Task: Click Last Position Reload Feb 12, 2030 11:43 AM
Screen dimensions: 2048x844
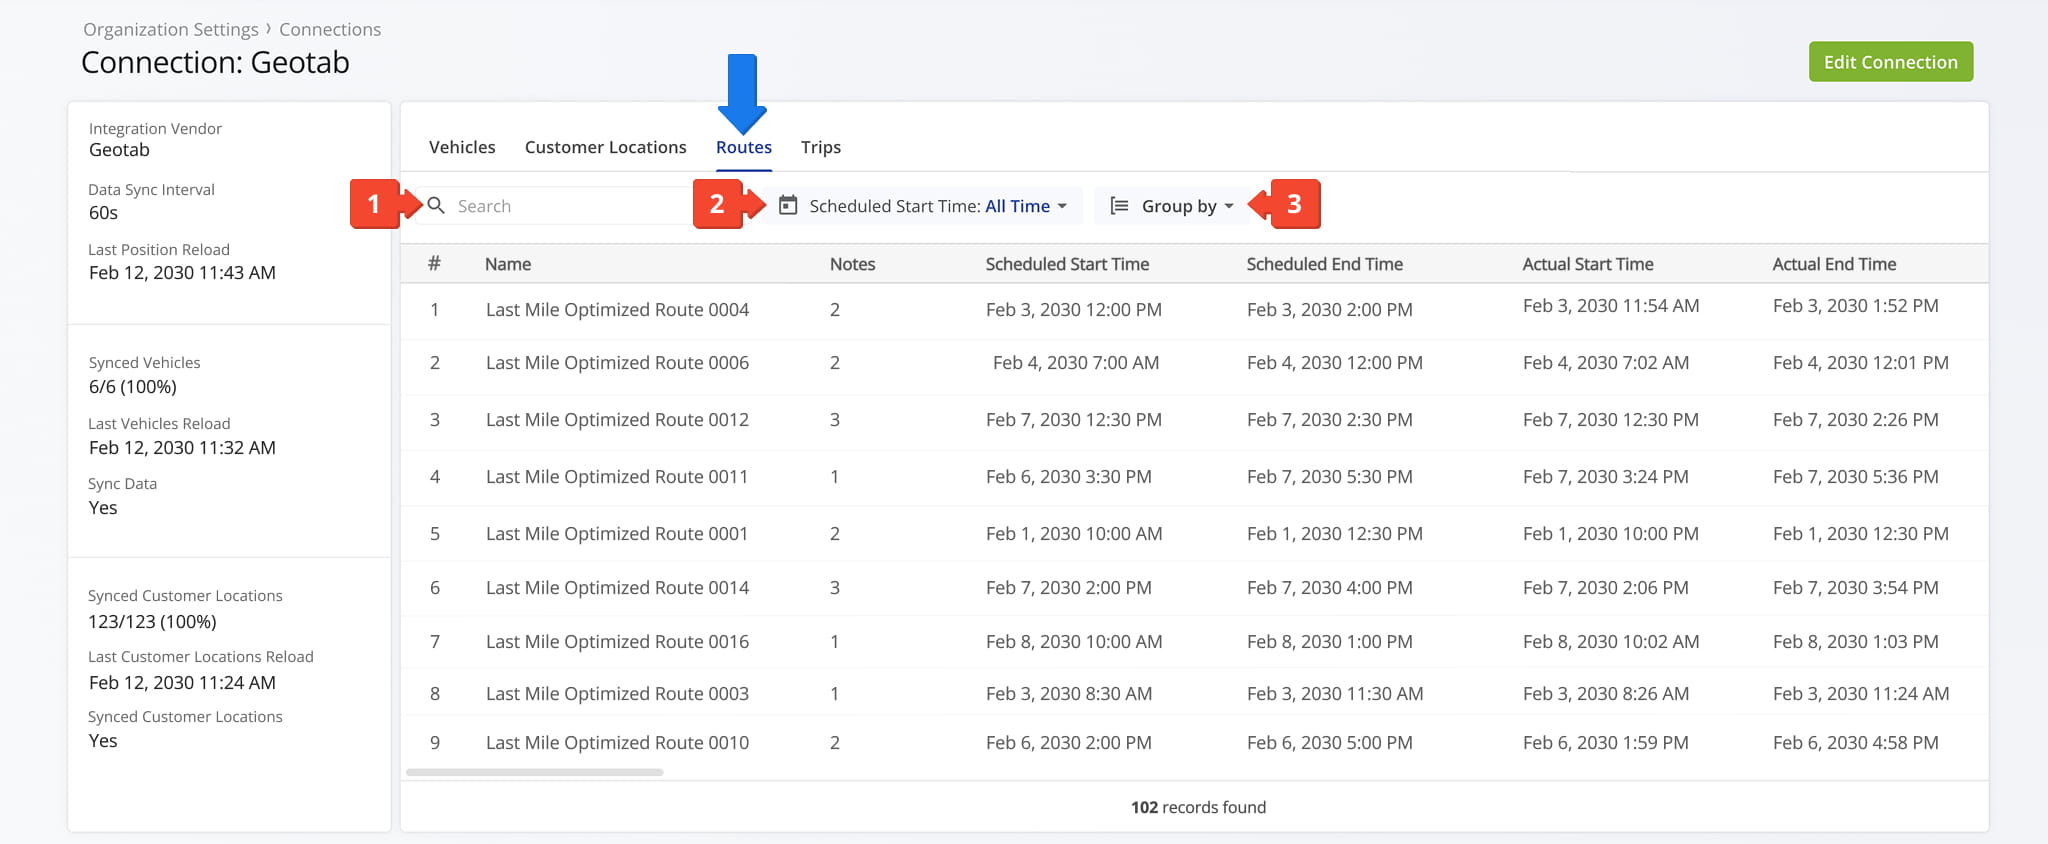Action: [182, 273]
